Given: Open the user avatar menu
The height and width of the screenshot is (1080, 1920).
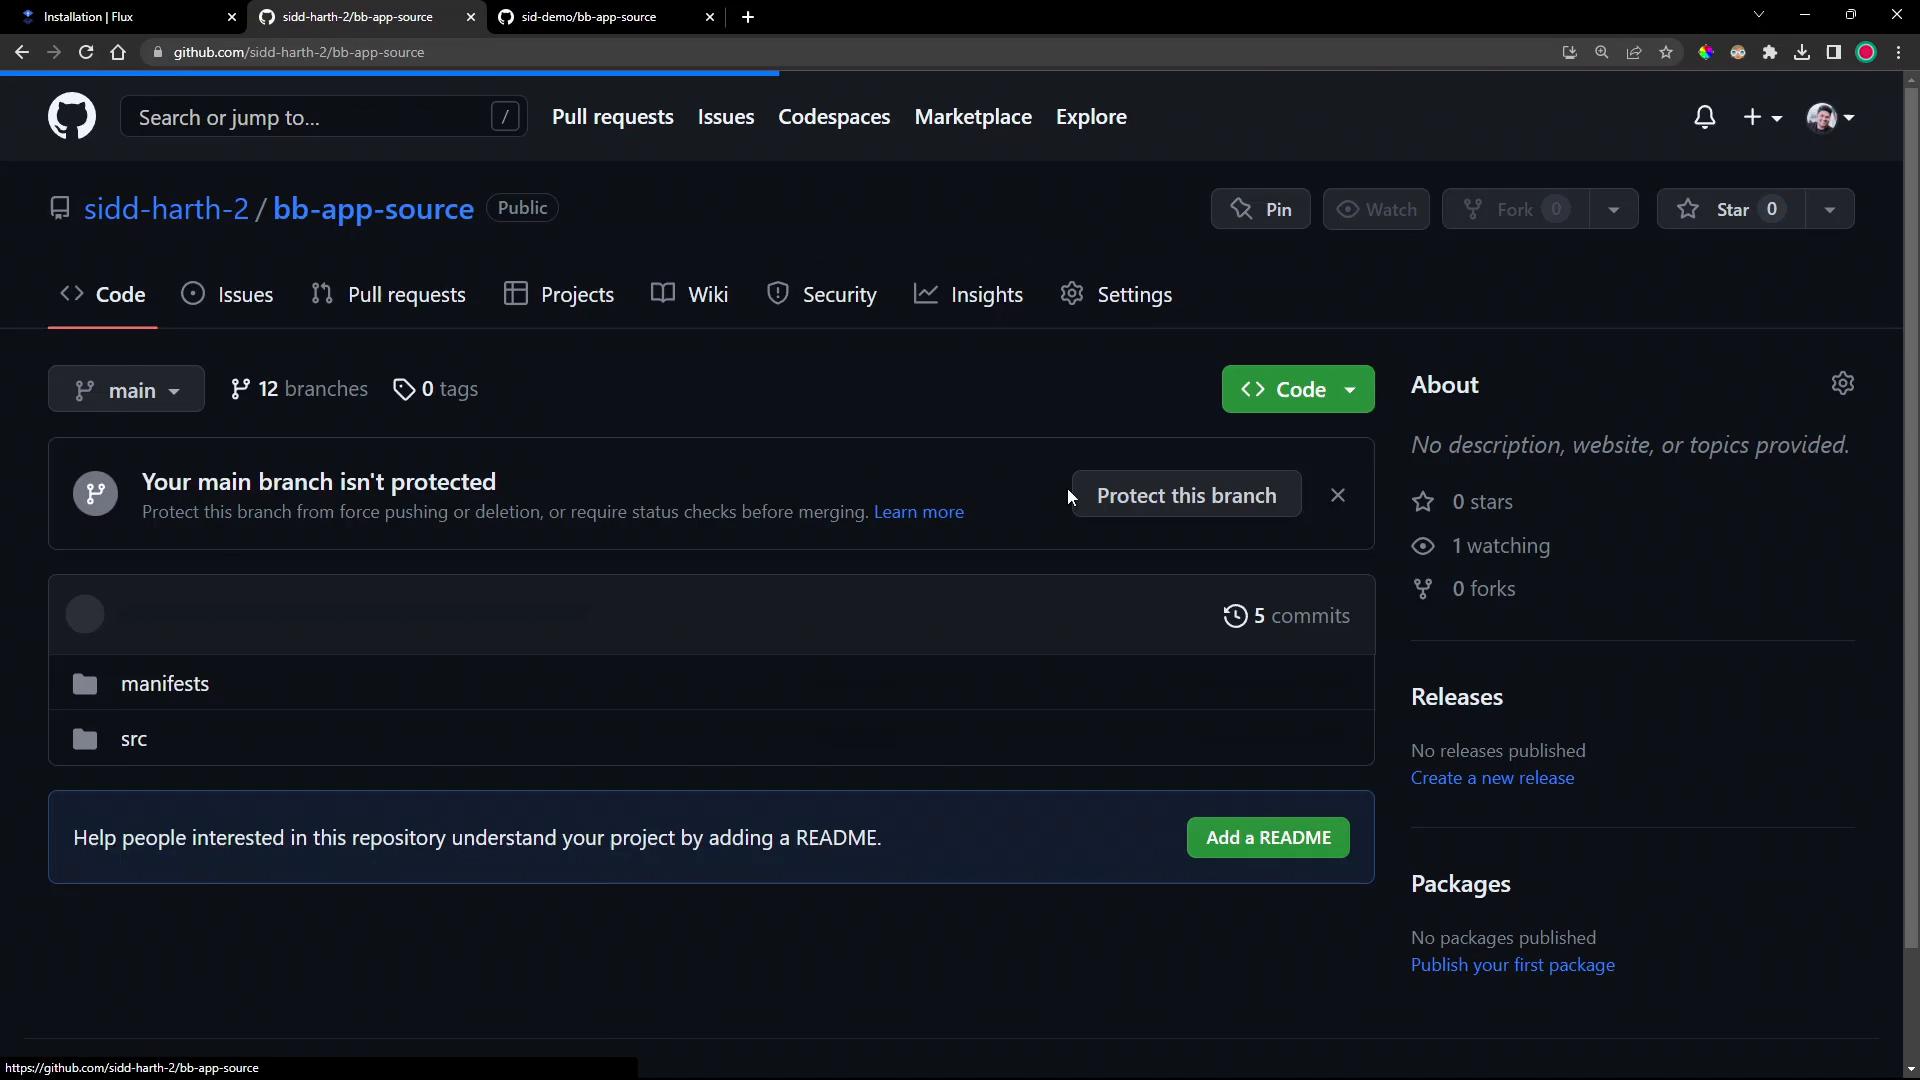Looking at the screenshot, I should tap(1831, 117).
